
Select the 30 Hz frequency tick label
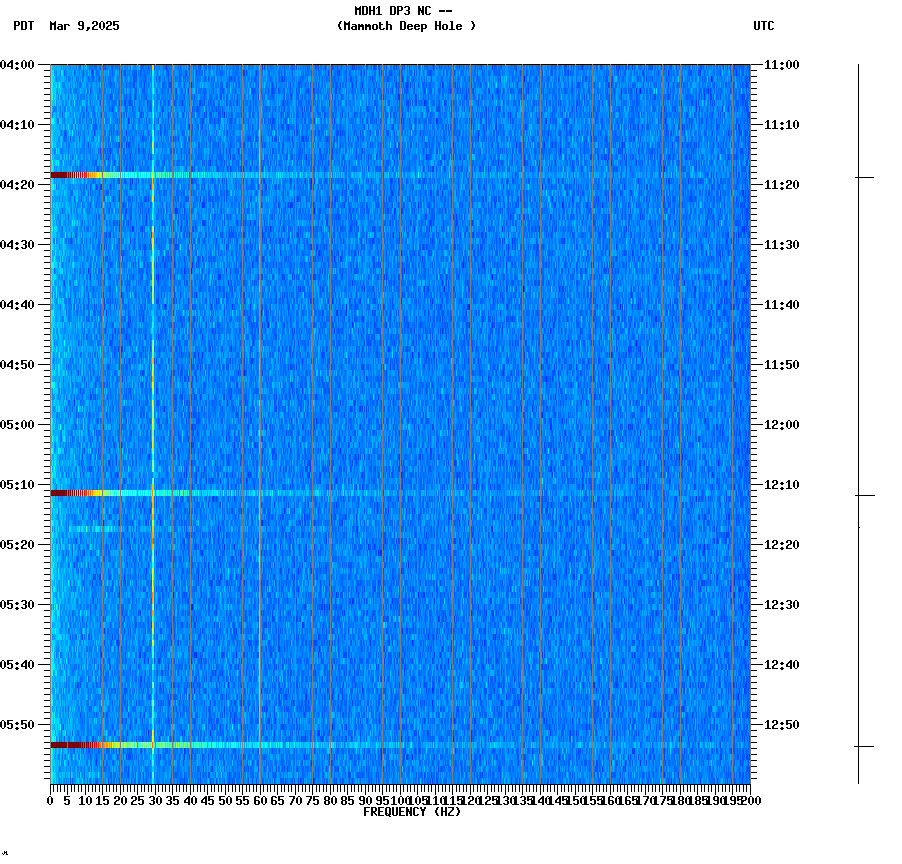pyautogui.click(x=153, y=800)
